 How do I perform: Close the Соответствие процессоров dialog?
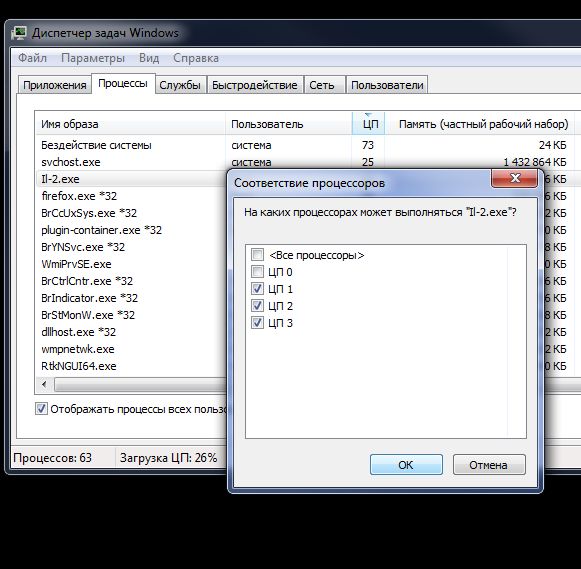tap(514, 178)
